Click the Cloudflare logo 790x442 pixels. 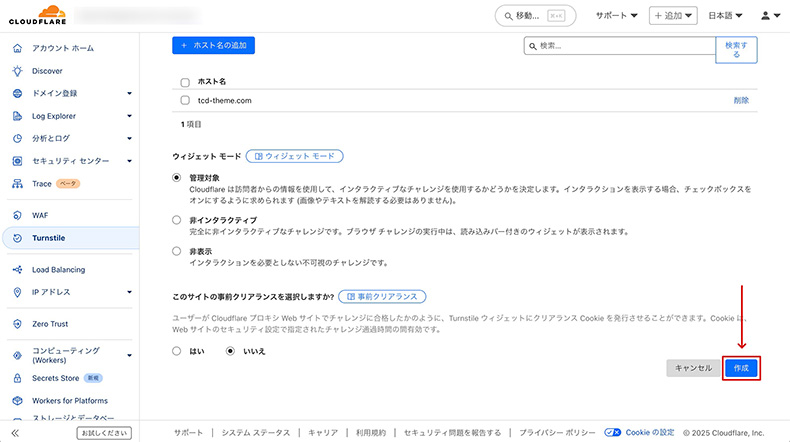(x=38, y=15)
